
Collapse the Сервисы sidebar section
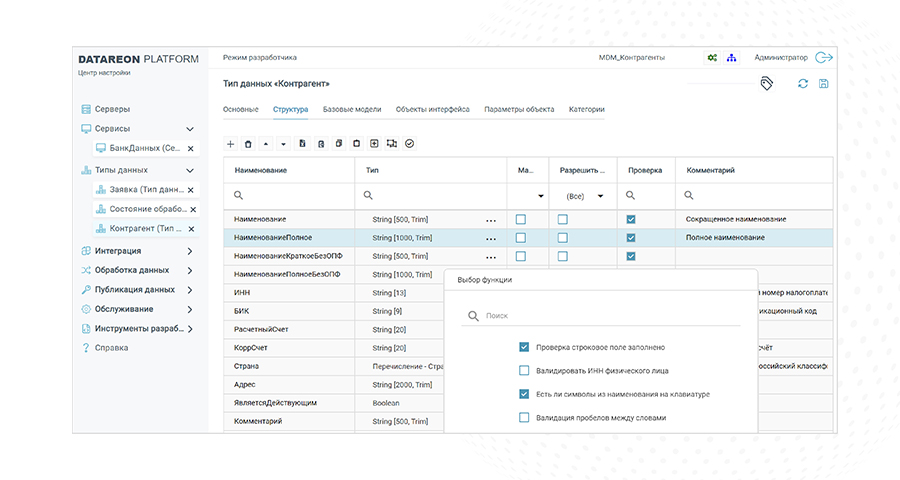(189, 129)
